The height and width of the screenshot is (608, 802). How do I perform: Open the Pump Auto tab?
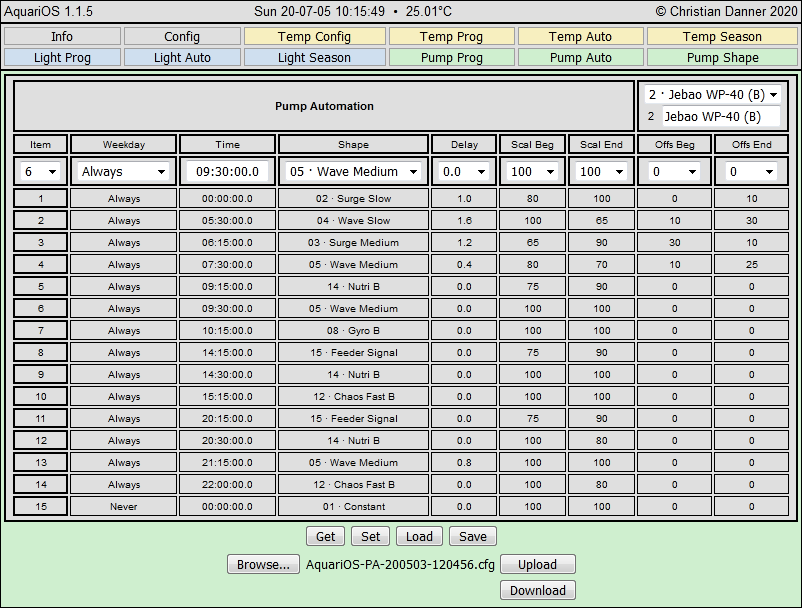coord(581,58)
